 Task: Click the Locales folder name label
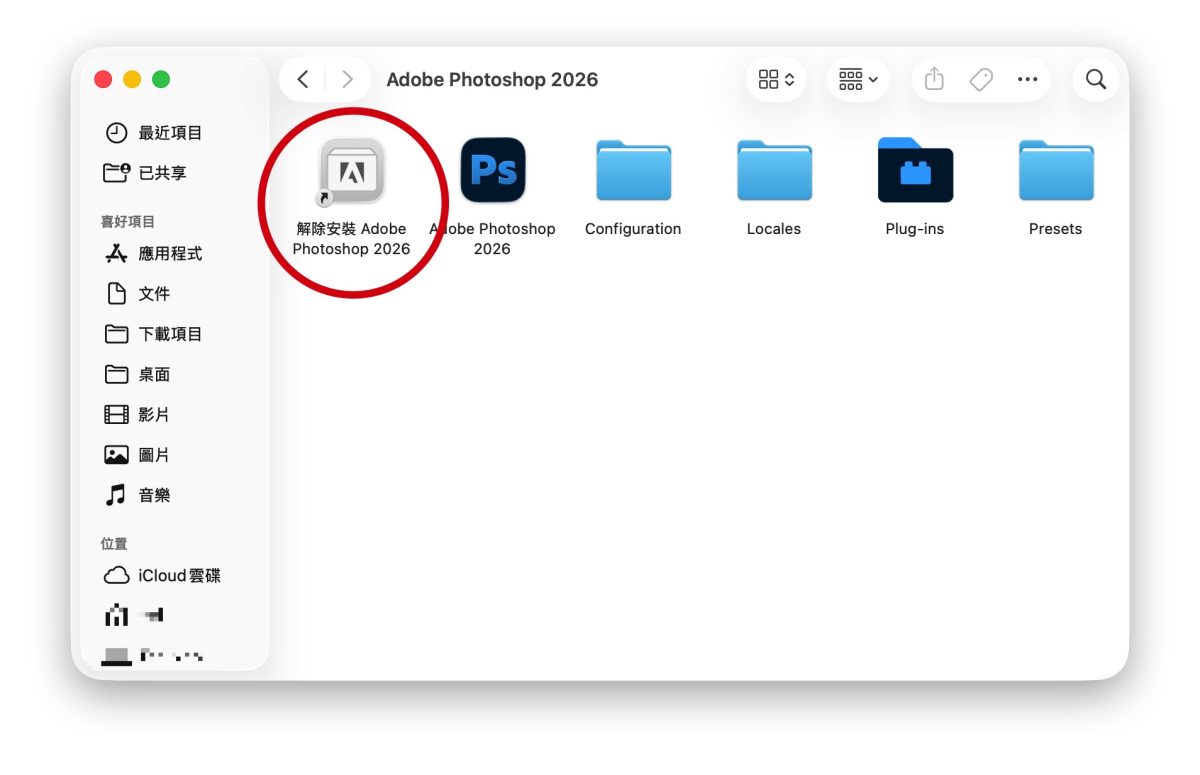774,229
